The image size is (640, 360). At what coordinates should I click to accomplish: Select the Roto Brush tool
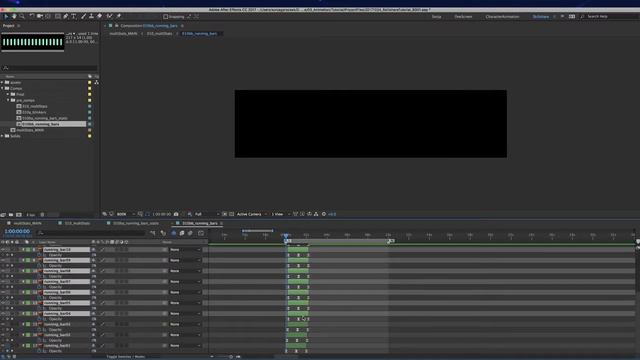(109, 16)
